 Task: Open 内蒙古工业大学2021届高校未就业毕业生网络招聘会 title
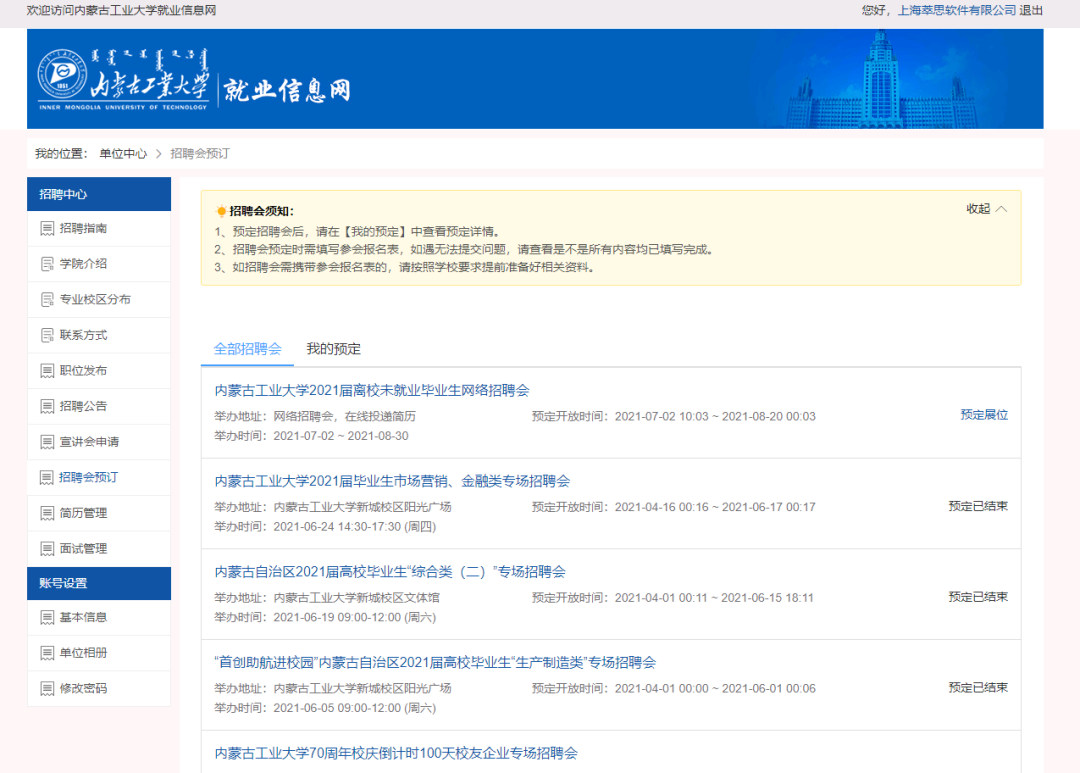(371, 391)
